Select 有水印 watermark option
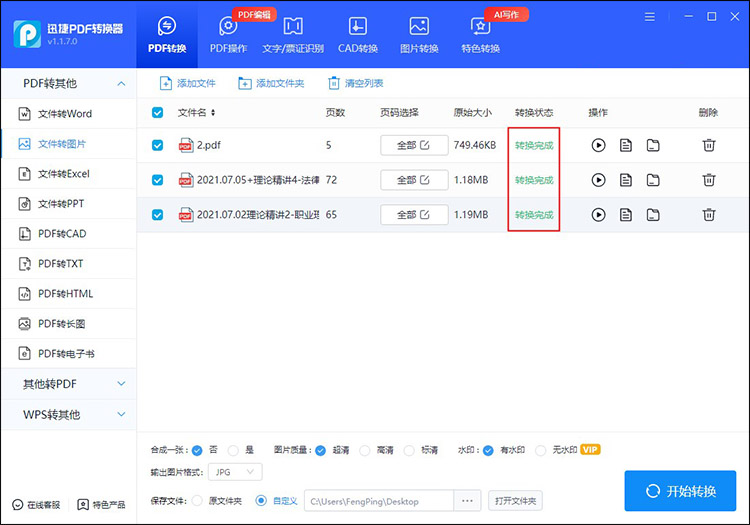The image size is (750, 525). (488, 450)
